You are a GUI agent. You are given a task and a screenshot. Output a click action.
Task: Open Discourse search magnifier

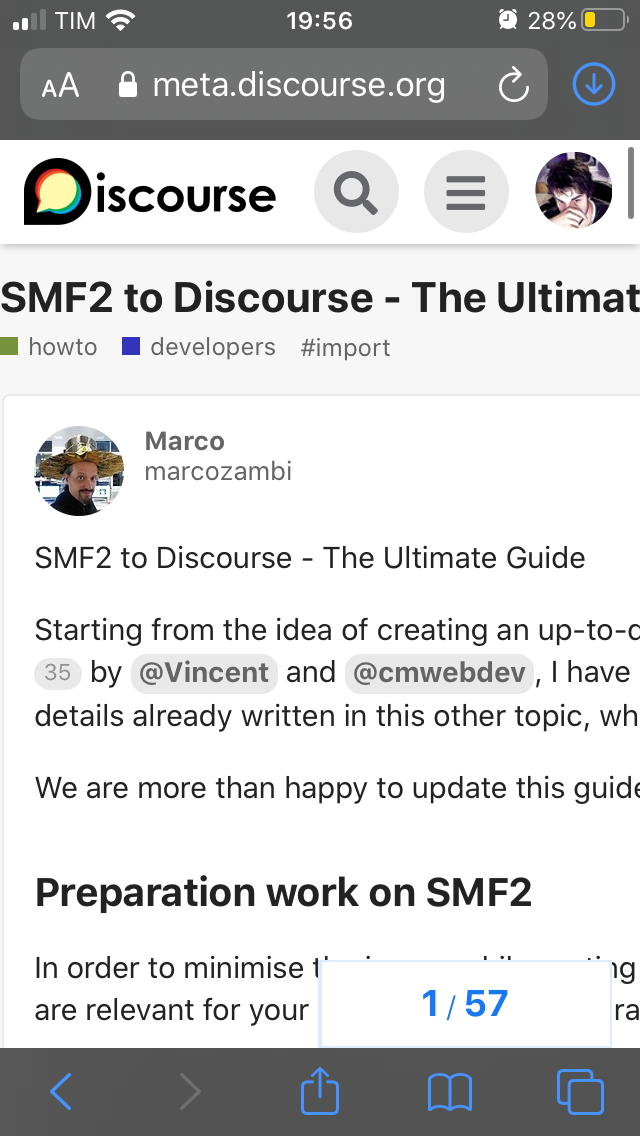[356, 191]
